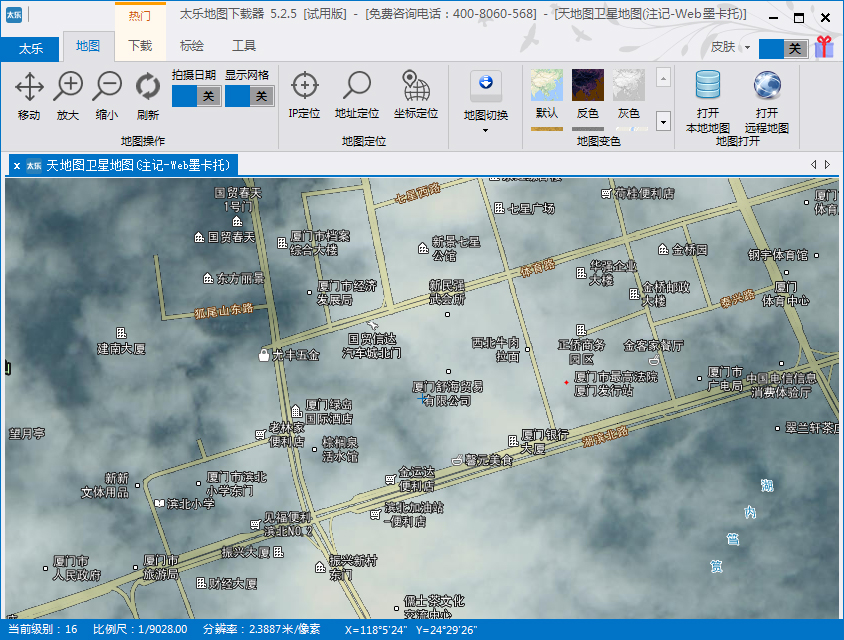Screen dimensions: 844x640
Task: Open 地址定位 address search tool
Action: [x=357, y=95]
